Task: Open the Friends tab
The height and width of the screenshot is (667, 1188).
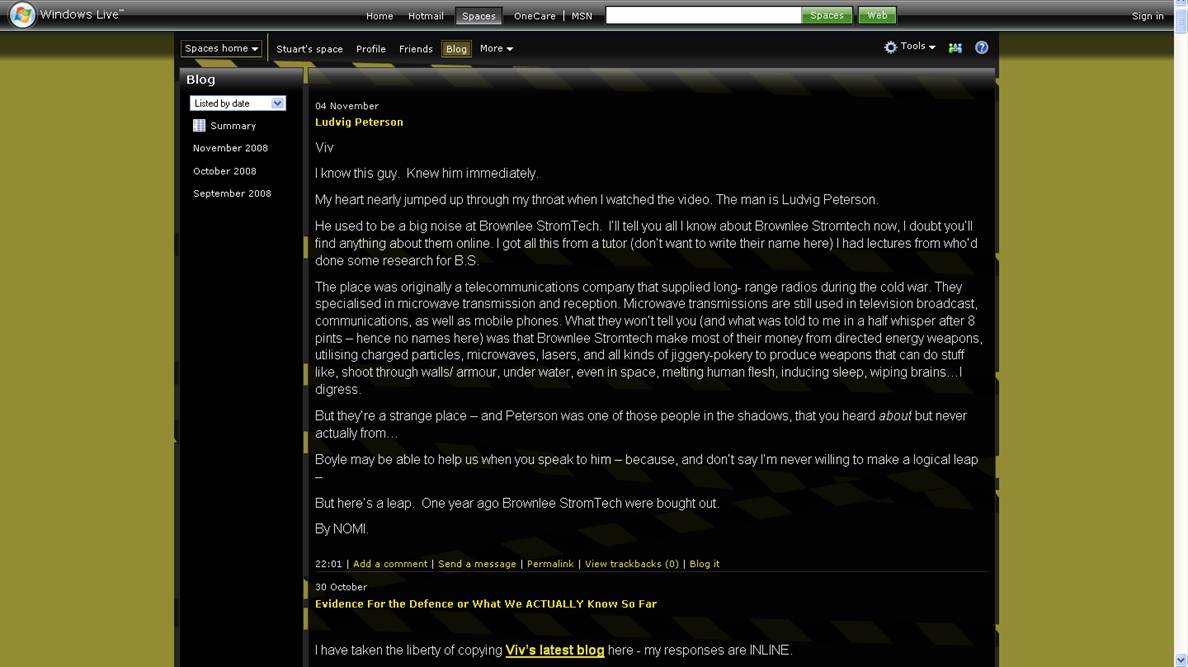Action: point(415,49)
